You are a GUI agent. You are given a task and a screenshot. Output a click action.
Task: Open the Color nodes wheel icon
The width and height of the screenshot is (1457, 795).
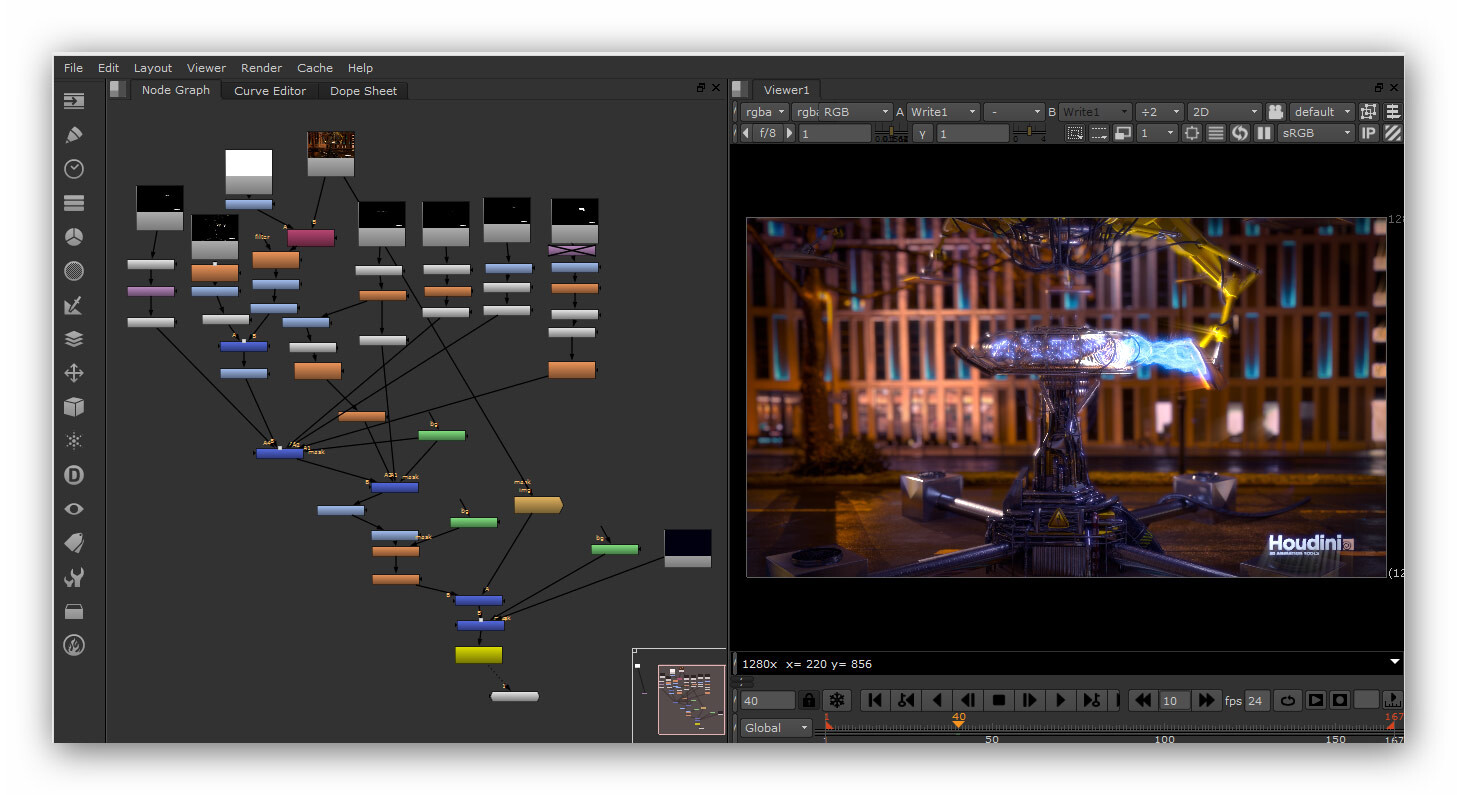73,237
